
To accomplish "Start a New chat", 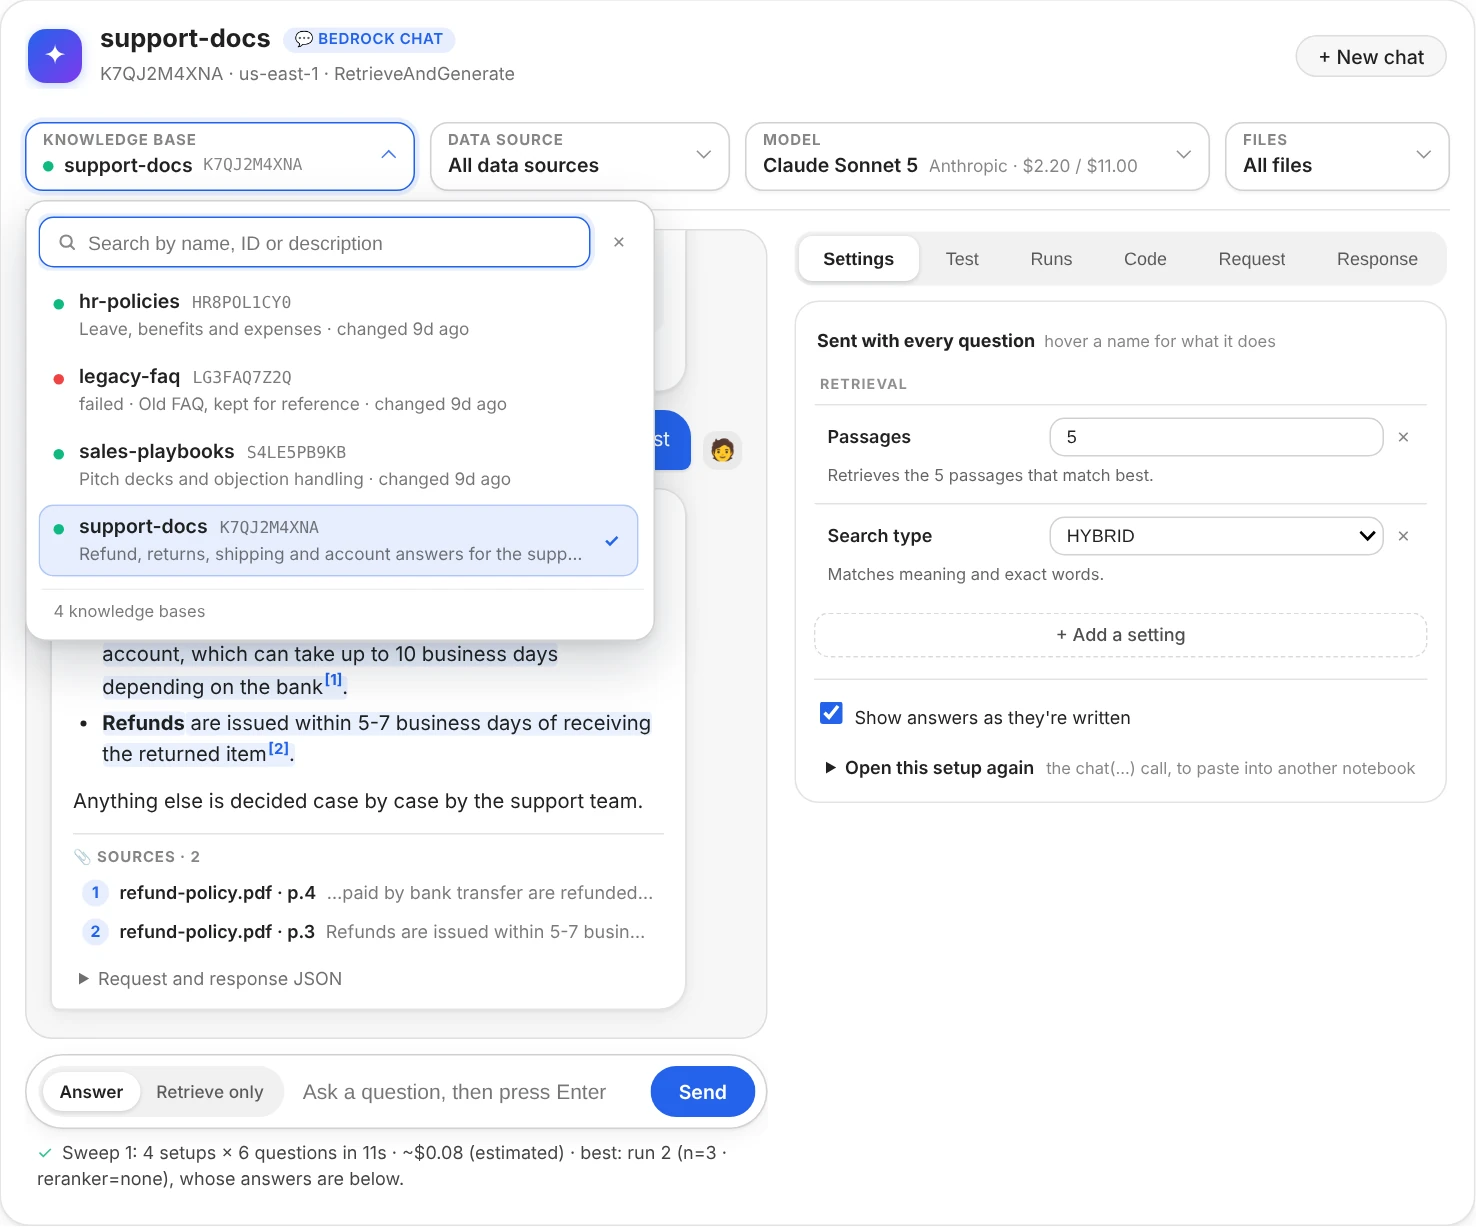I will [1371, 57].
